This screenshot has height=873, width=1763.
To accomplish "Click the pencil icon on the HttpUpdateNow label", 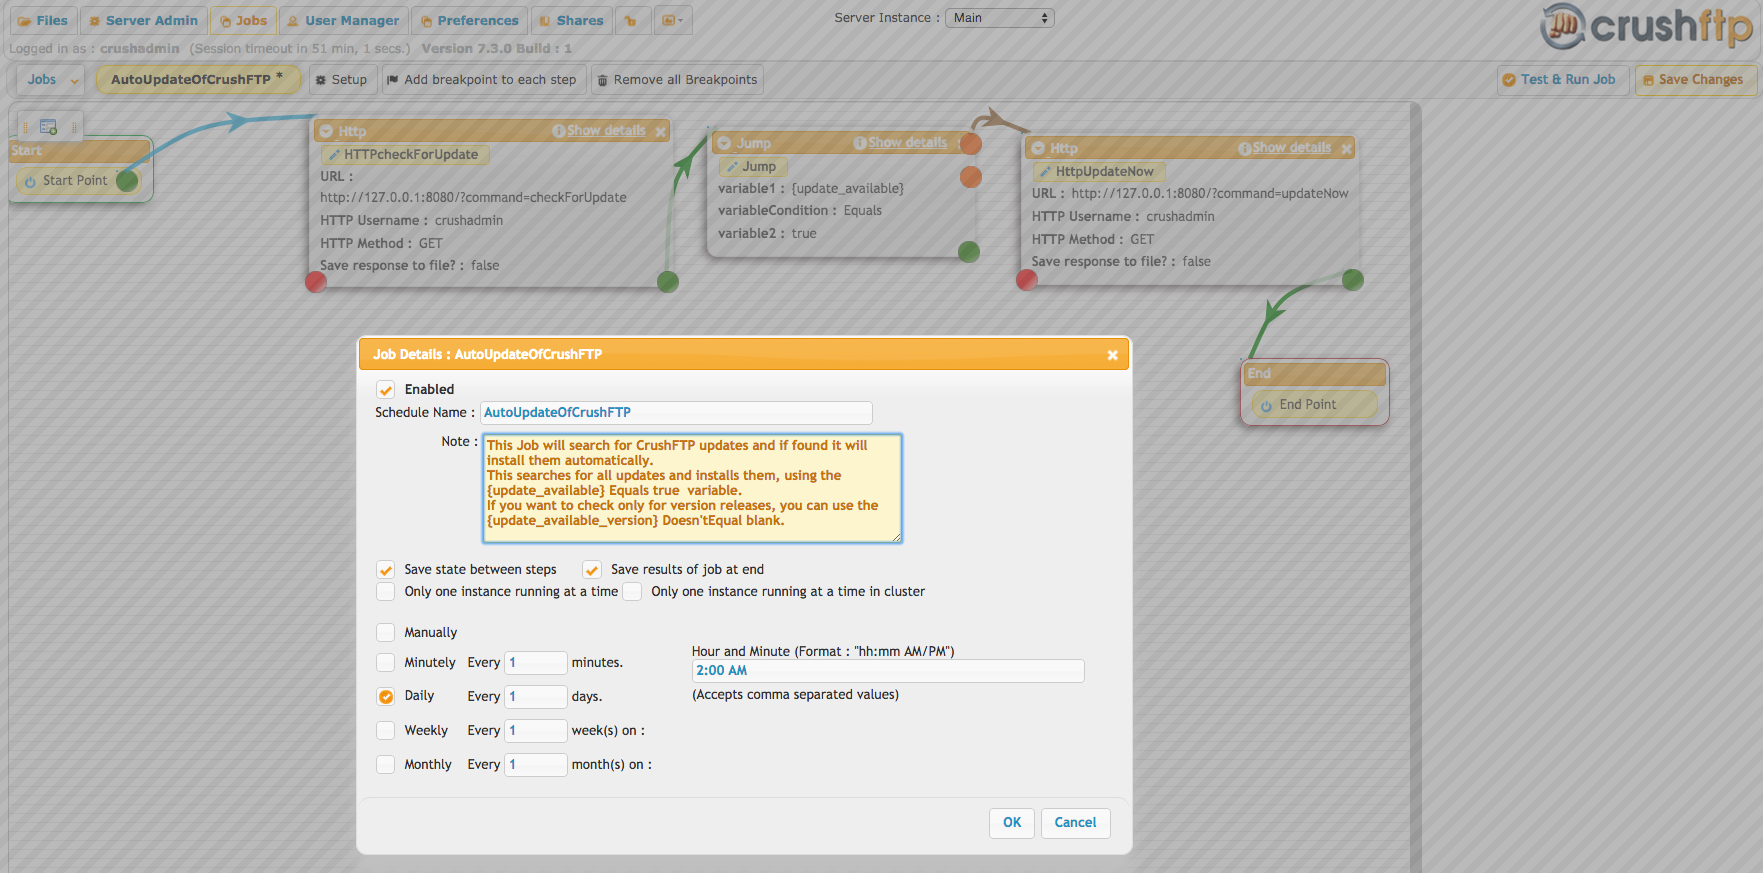I will point(1045,172).
